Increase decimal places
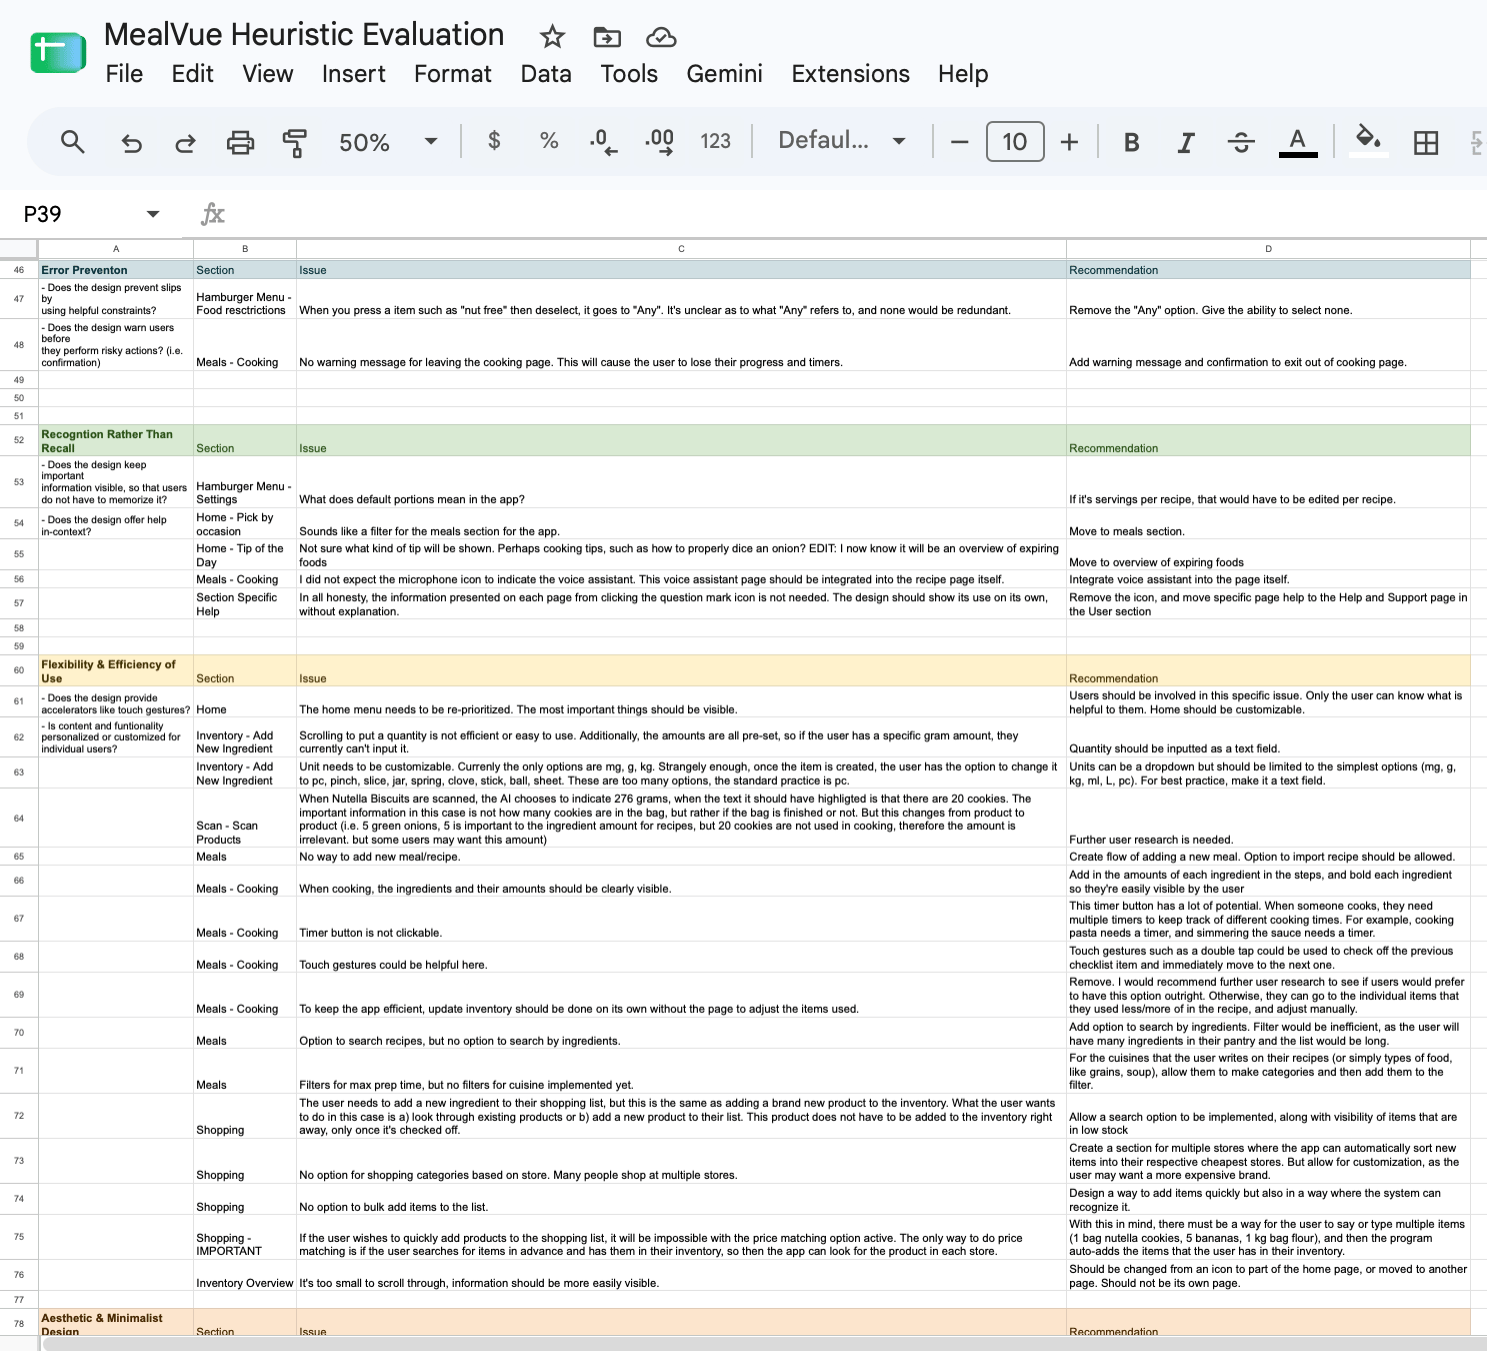The image size is (1487, 1351). 659,141
